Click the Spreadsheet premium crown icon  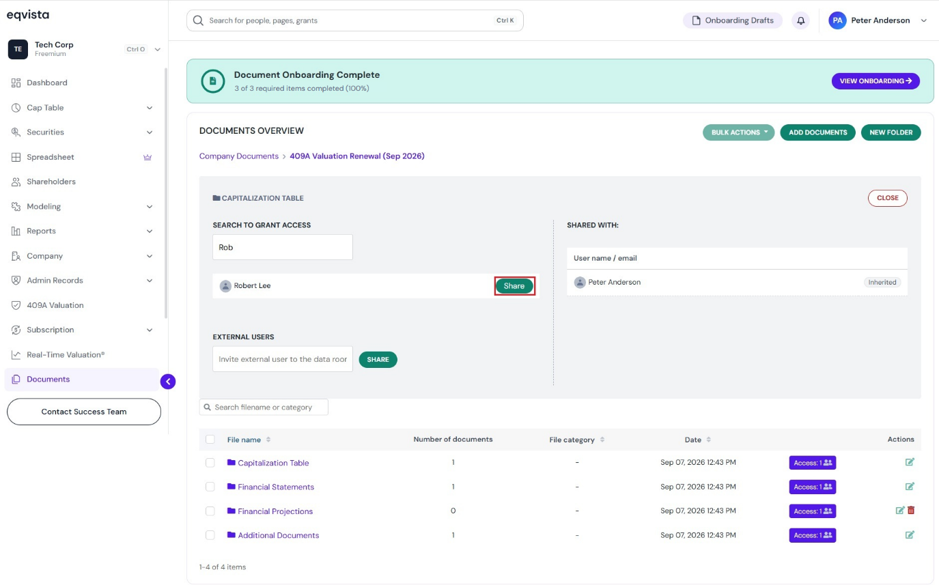[x=147, y=157]
